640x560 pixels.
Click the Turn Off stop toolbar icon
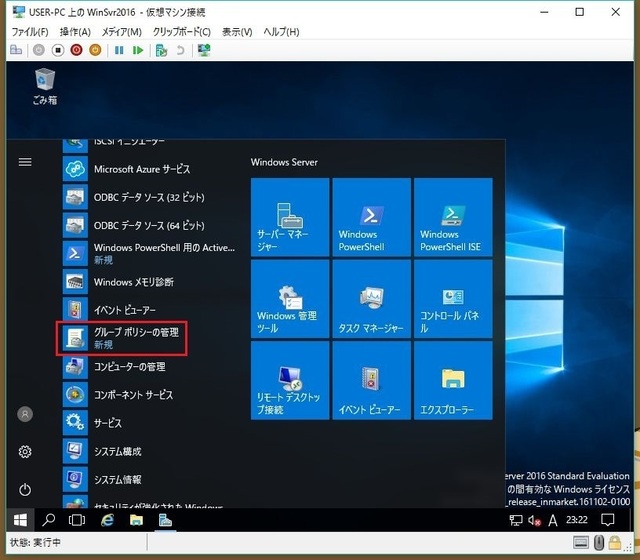pos(58,49)
